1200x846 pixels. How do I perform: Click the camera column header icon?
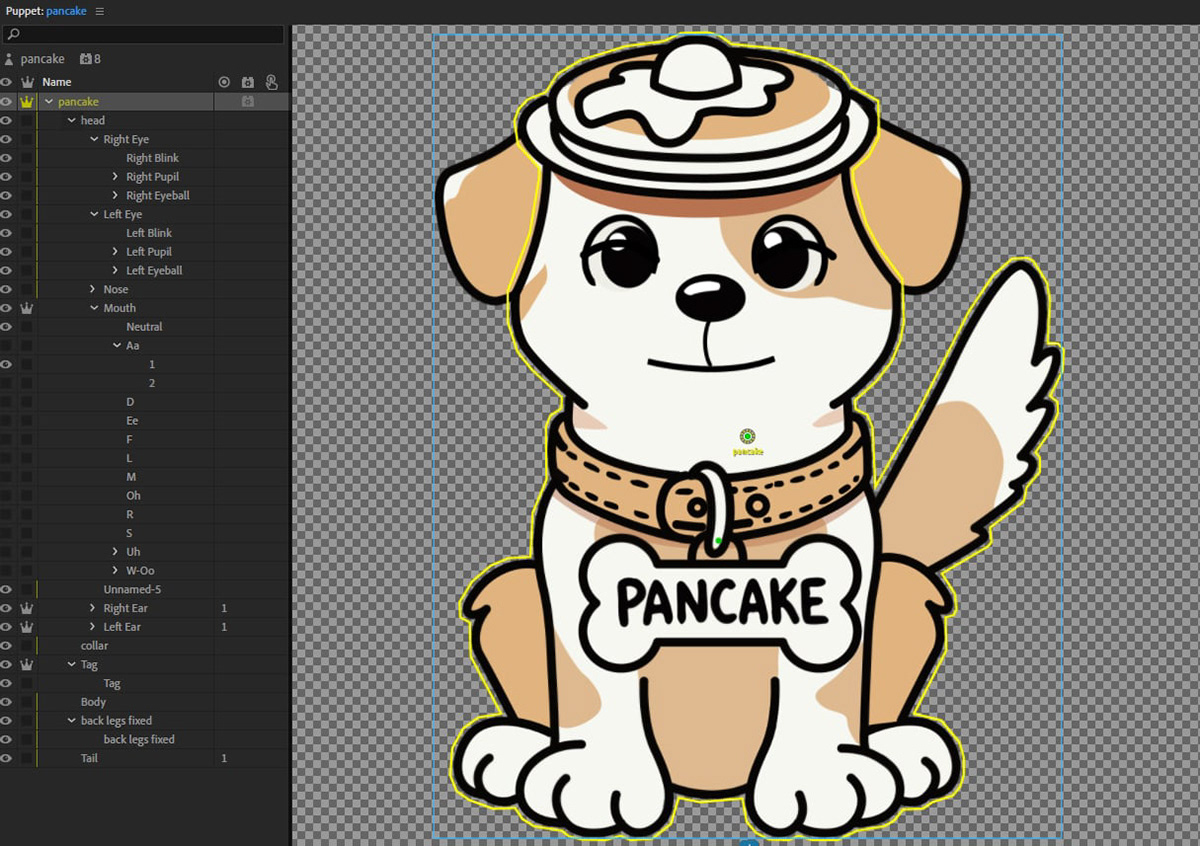(248, 82)
